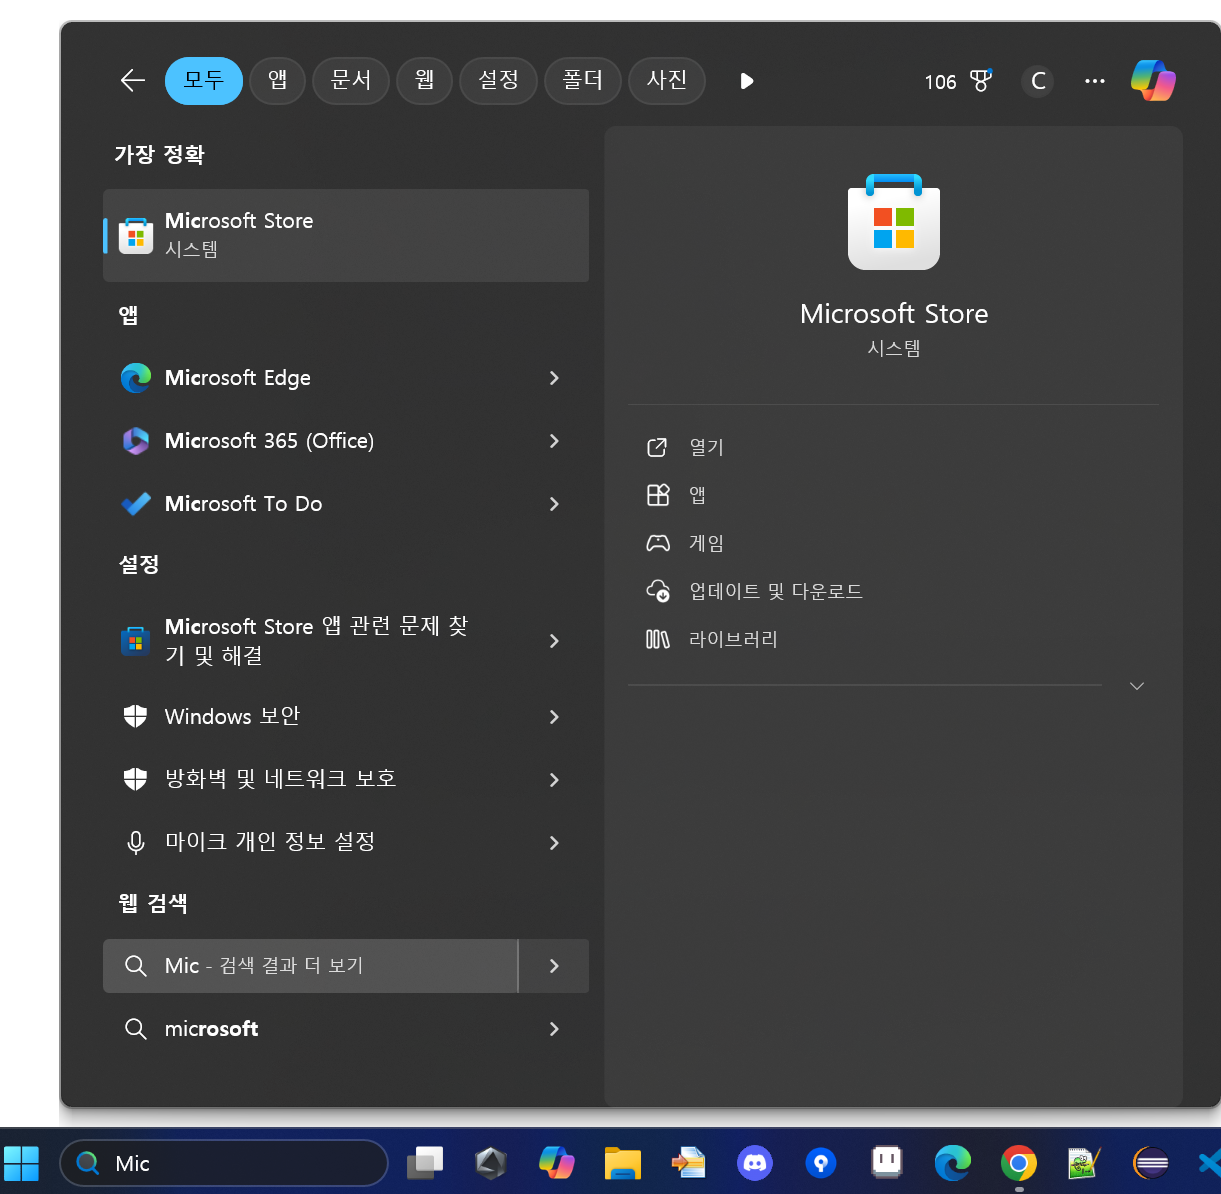The height and width of the screenshot is (1194, 1221).
Task: Open the three-dot more options menu
Action: 1095,81
